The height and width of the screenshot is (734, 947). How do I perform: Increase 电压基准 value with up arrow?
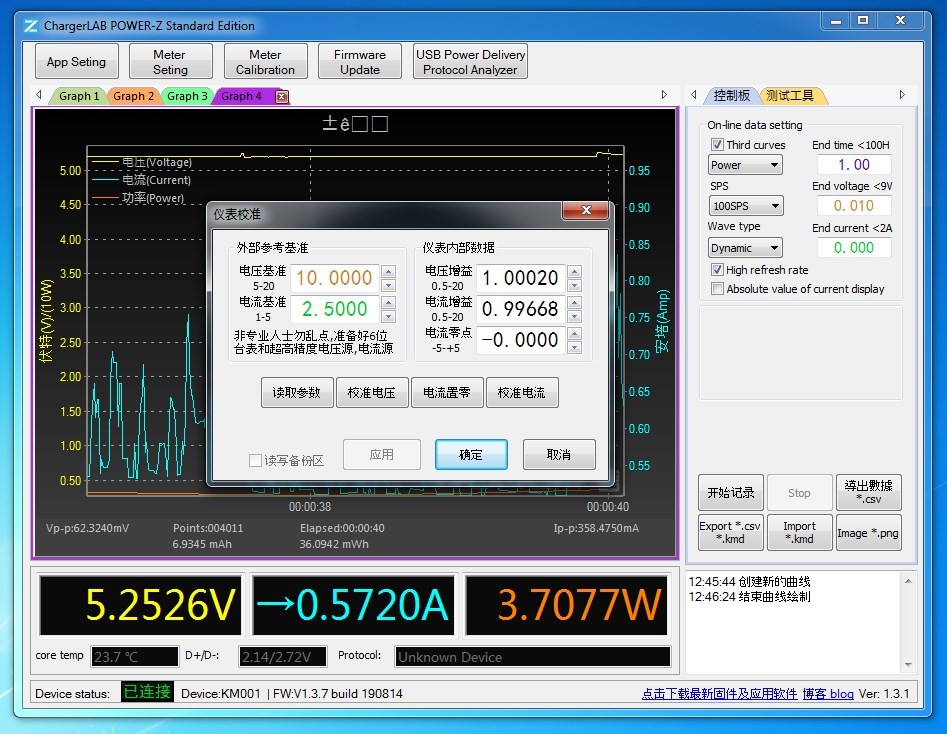388,271
